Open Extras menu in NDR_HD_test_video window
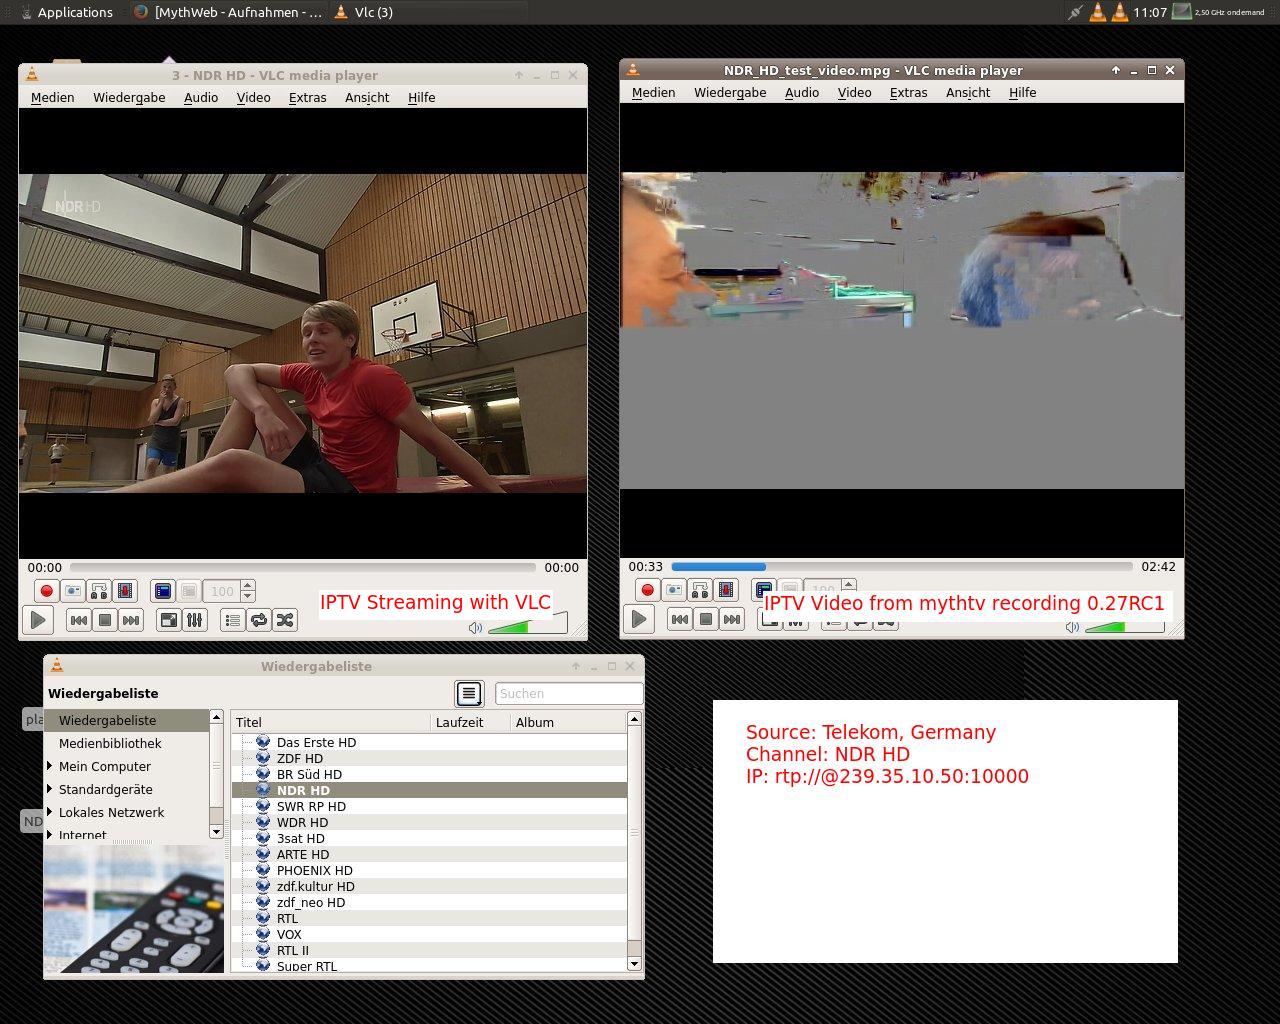The width and height of the screenshot is (1280, 1024). [x=908, y=92]
